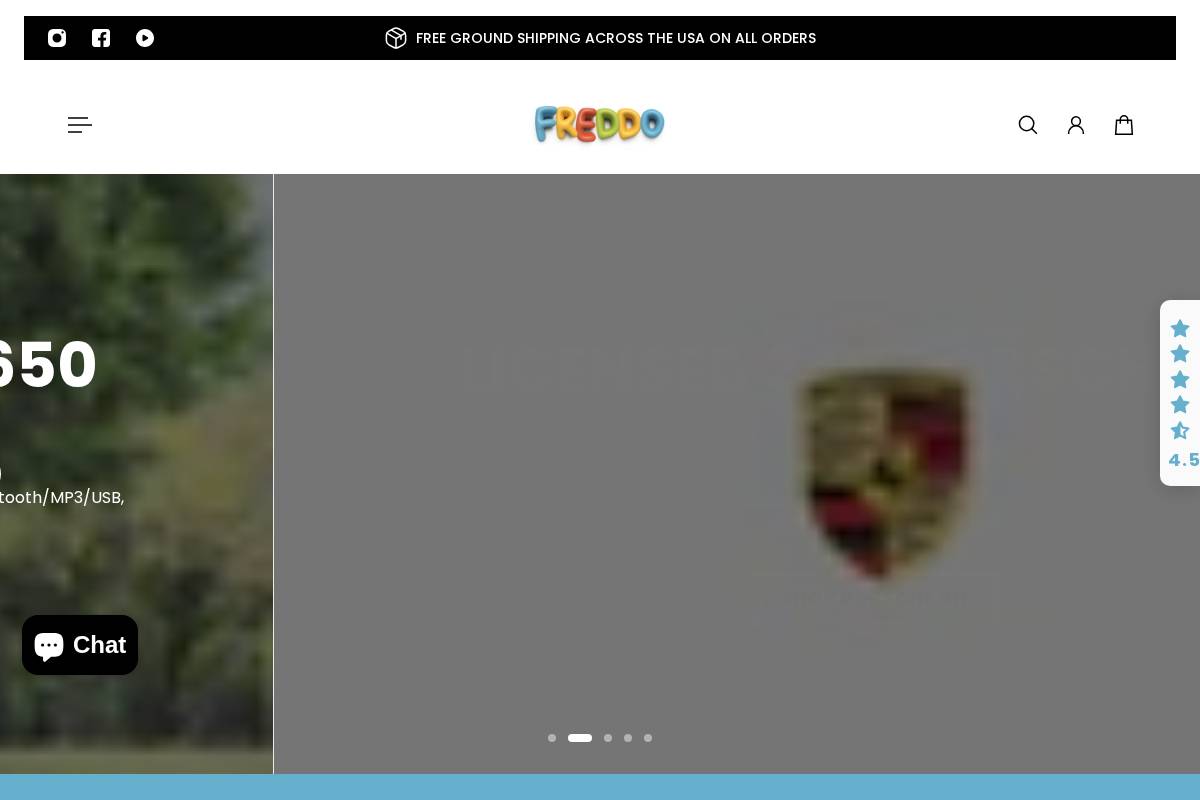Click the Porsche crest hero image
This screenshot has height=800, width=1200.
884,470
